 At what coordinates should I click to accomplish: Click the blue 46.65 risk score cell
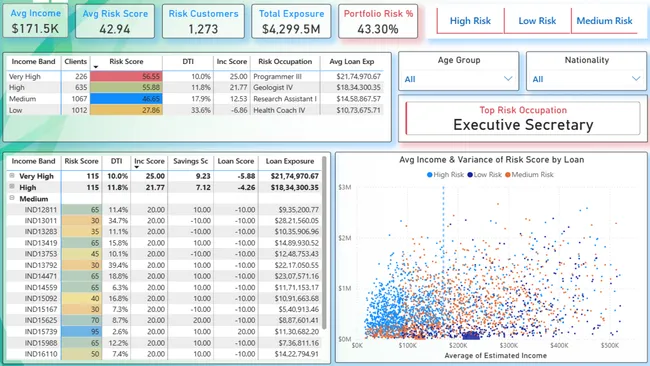126,99
